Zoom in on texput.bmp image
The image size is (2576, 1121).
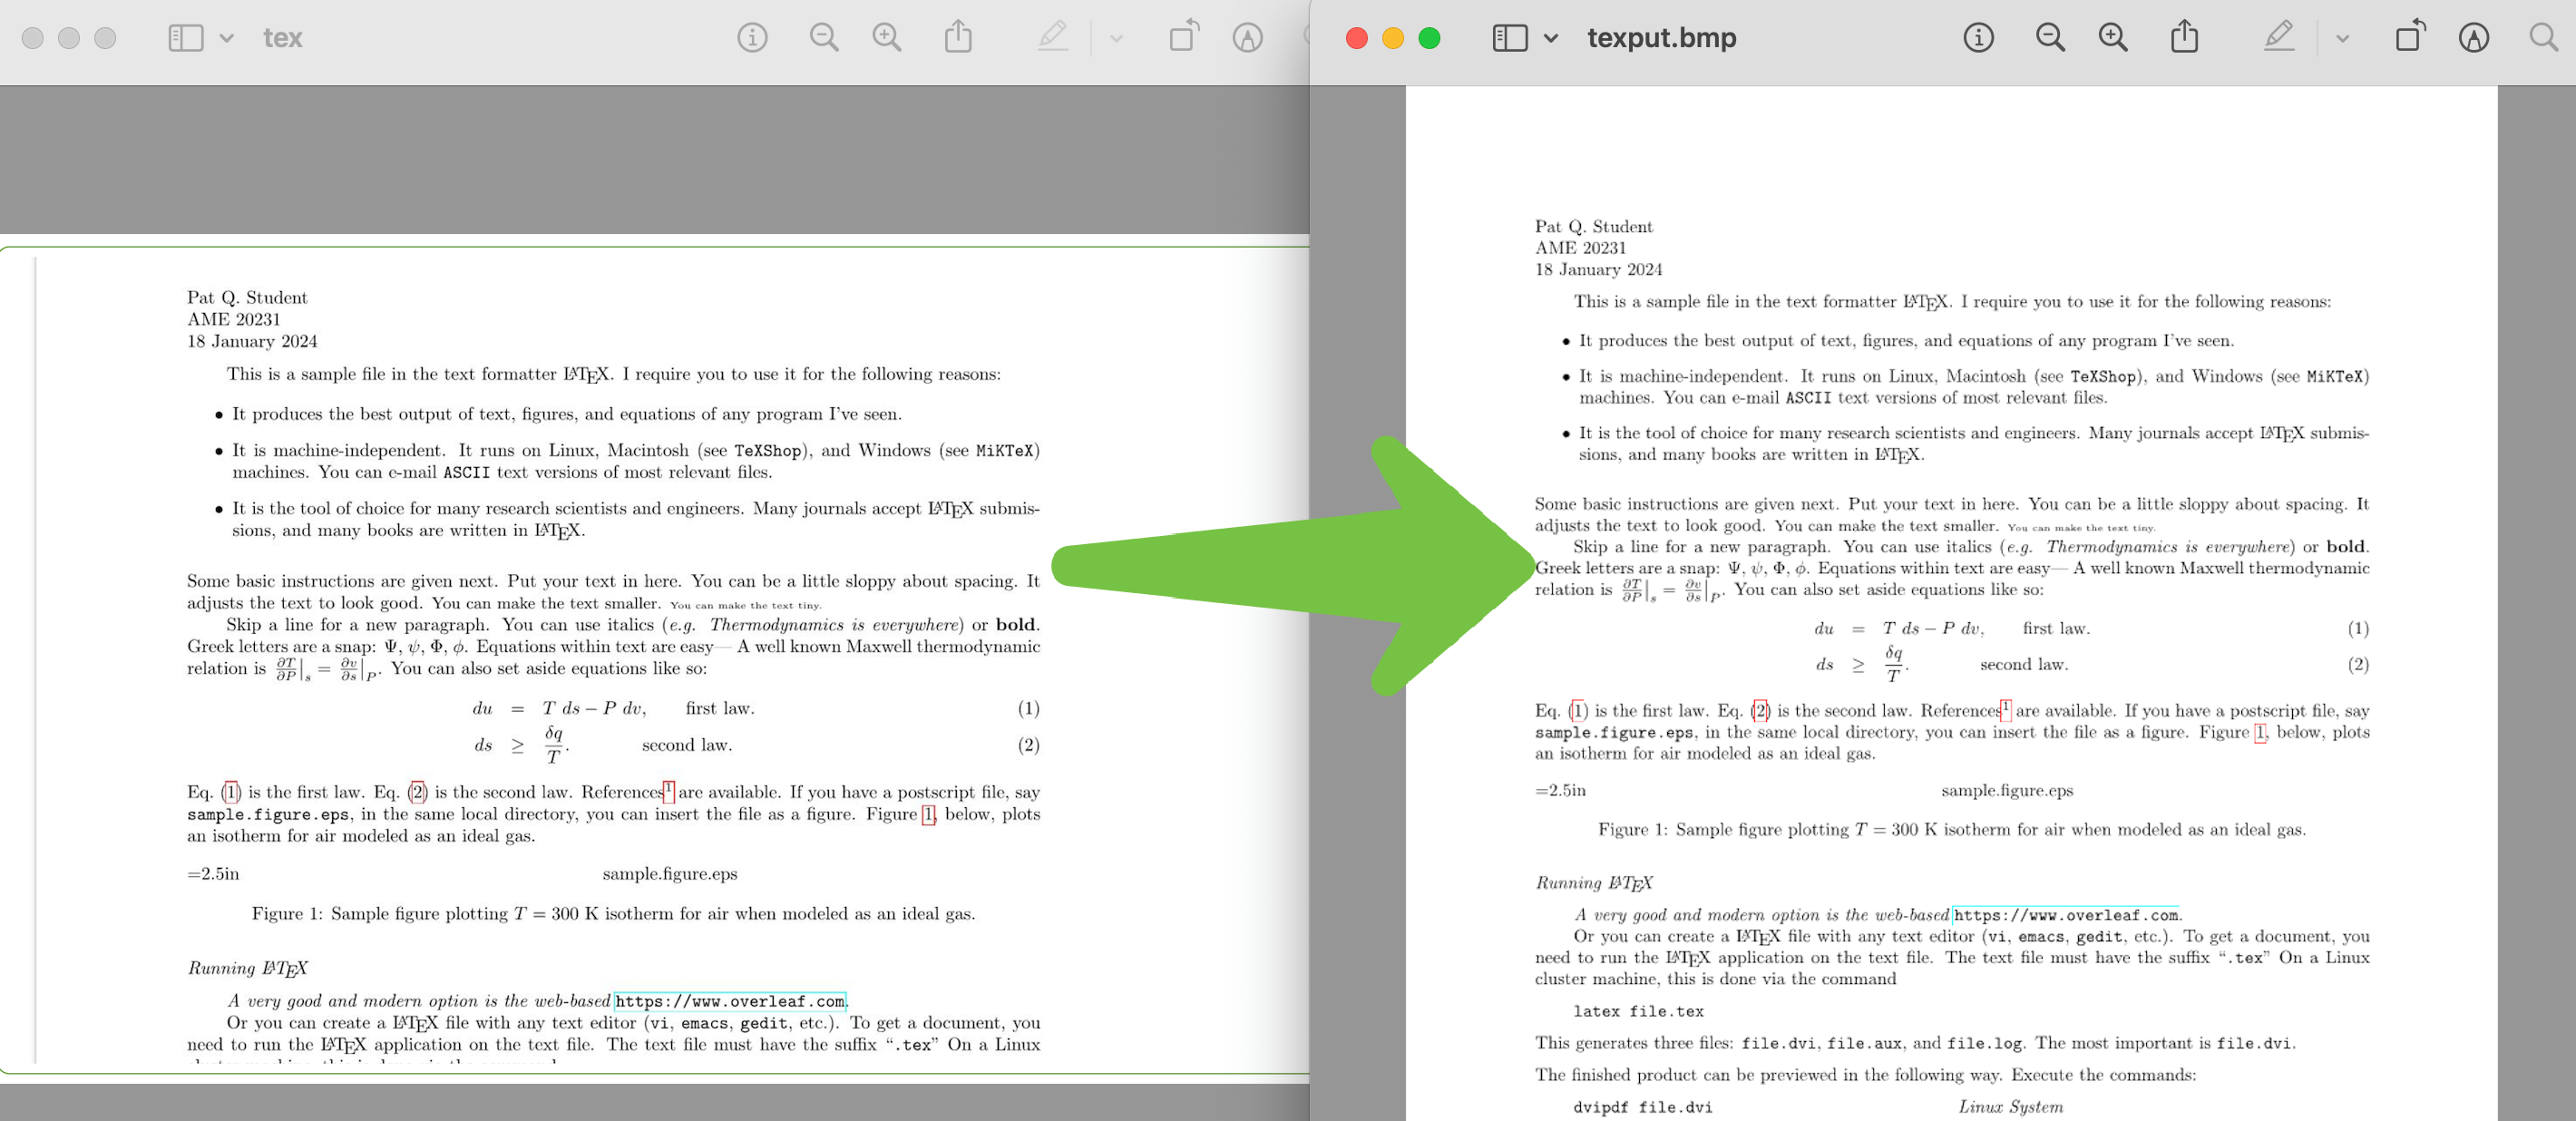(2112, 38)
